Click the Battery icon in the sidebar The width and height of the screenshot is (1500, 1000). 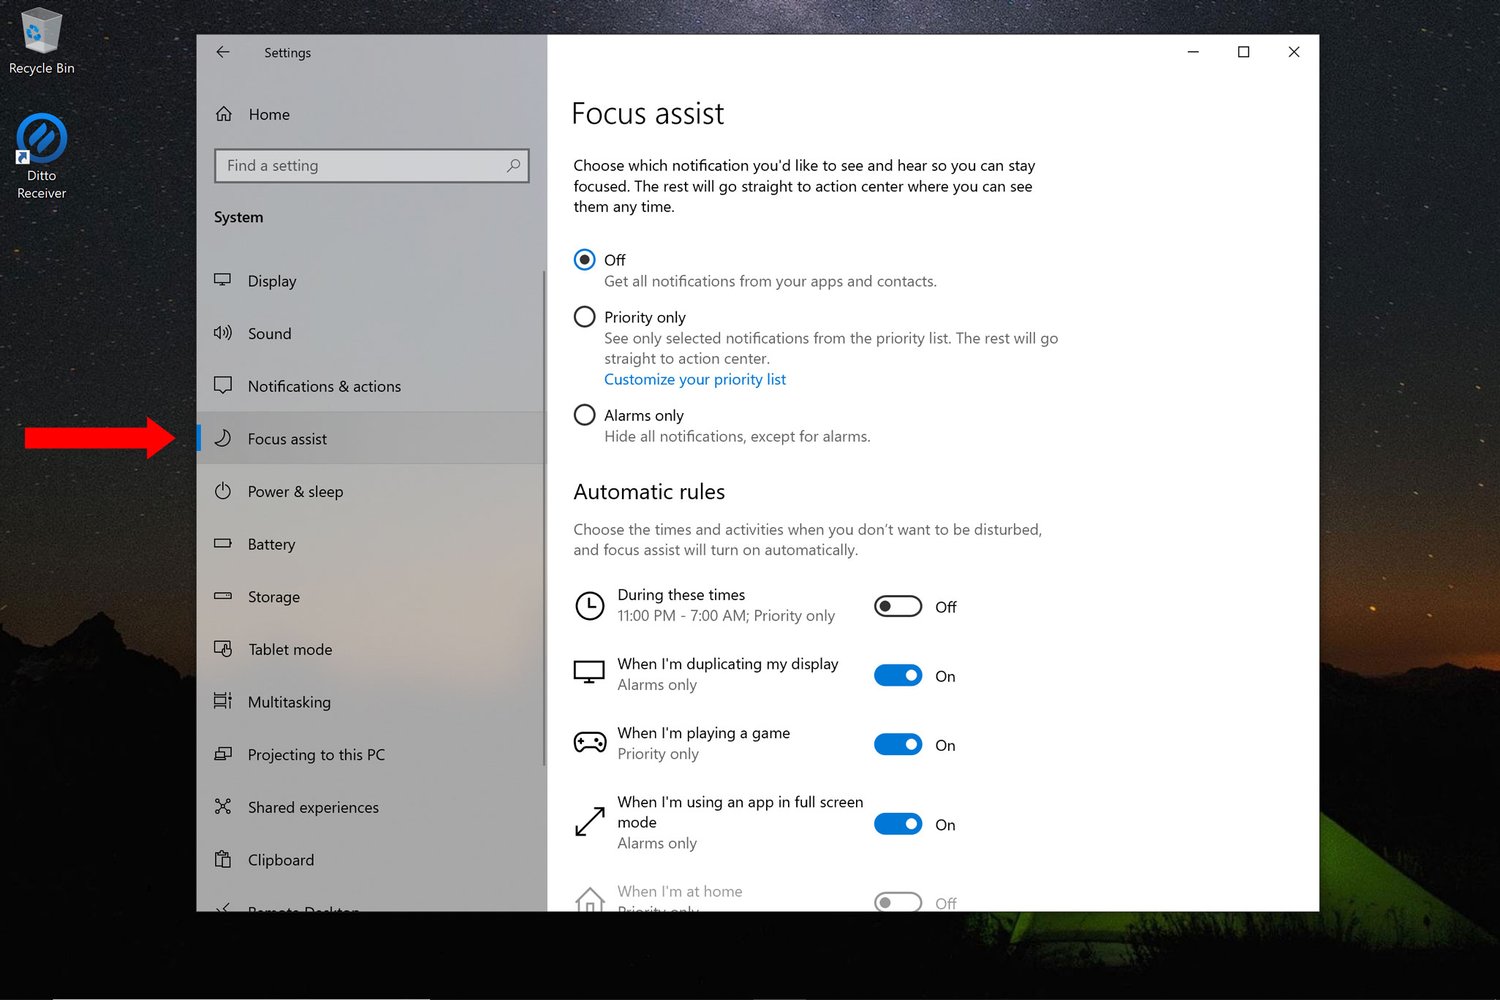pos(223,544)
